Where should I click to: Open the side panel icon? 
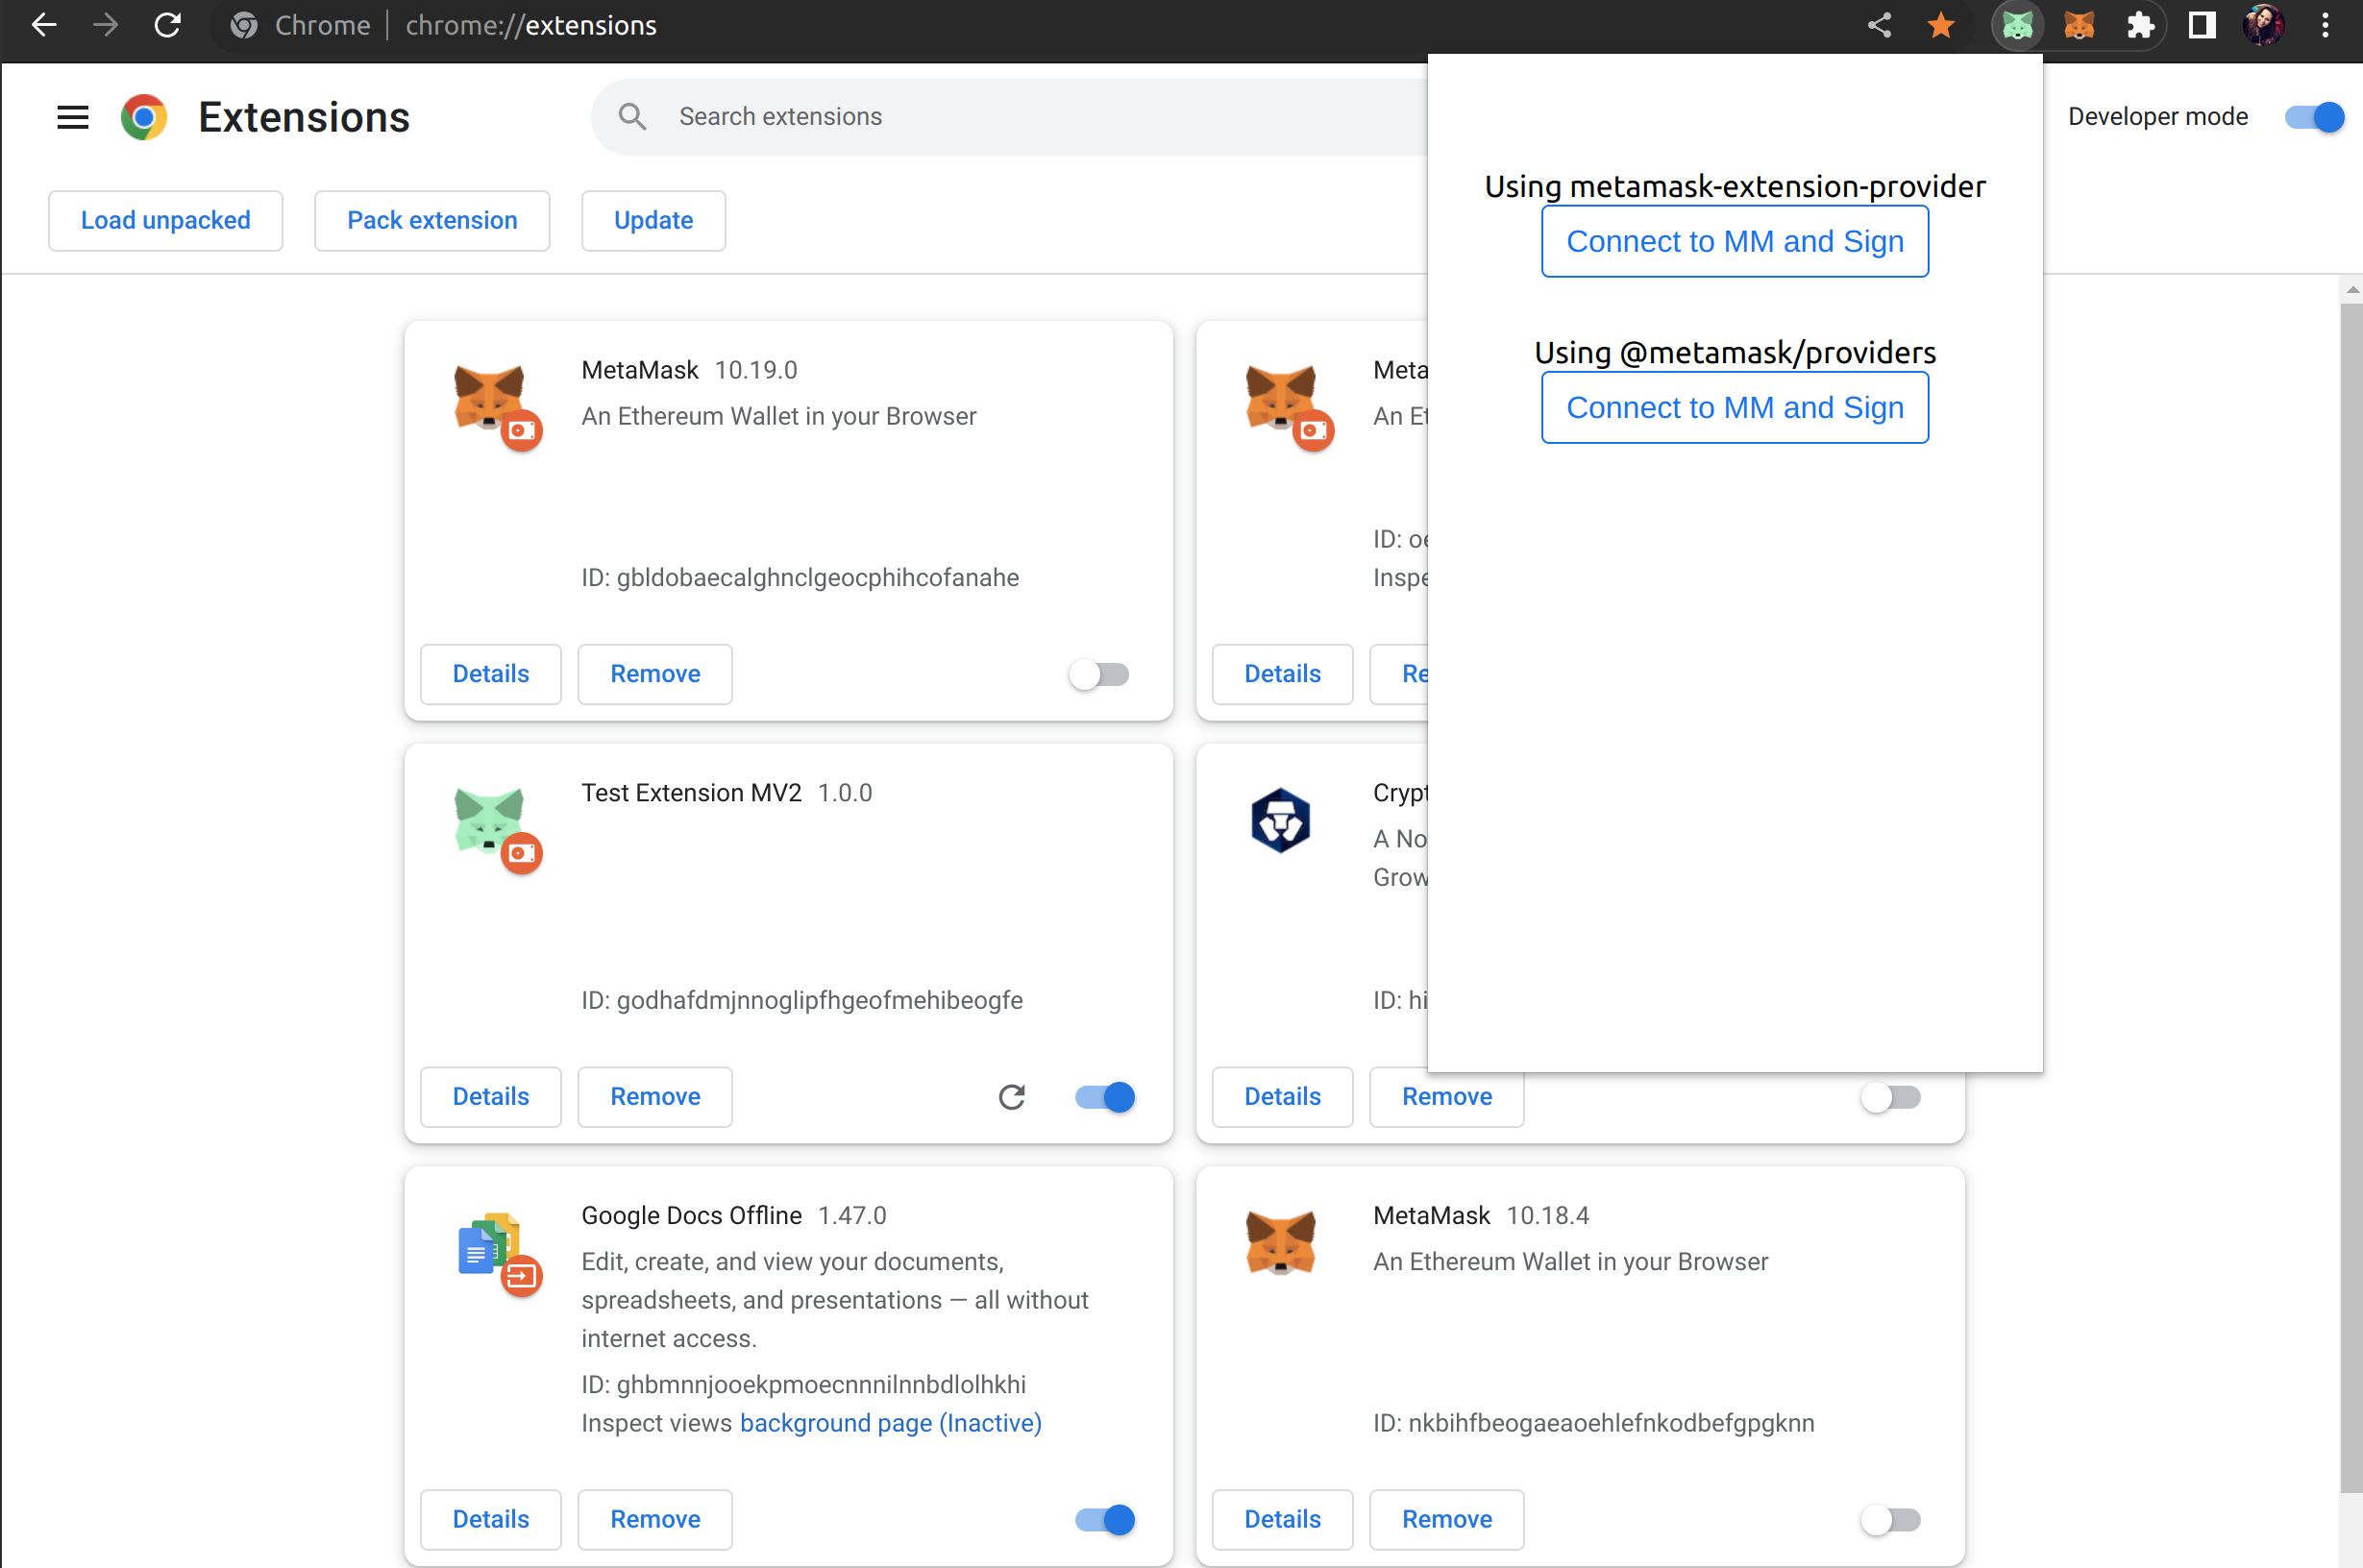(2201, 25)
